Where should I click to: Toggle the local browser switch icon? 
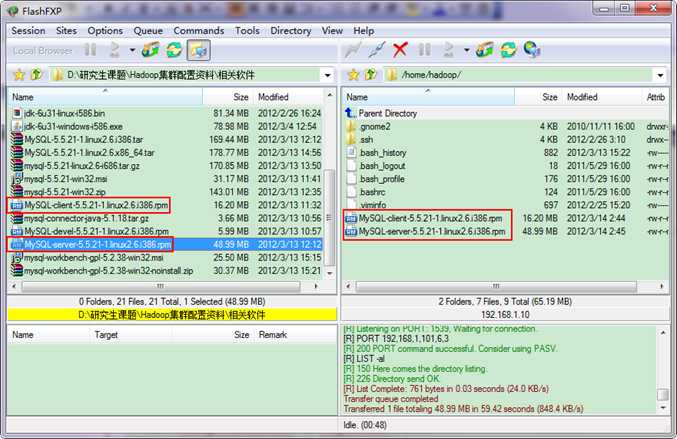tap(198, 50)
